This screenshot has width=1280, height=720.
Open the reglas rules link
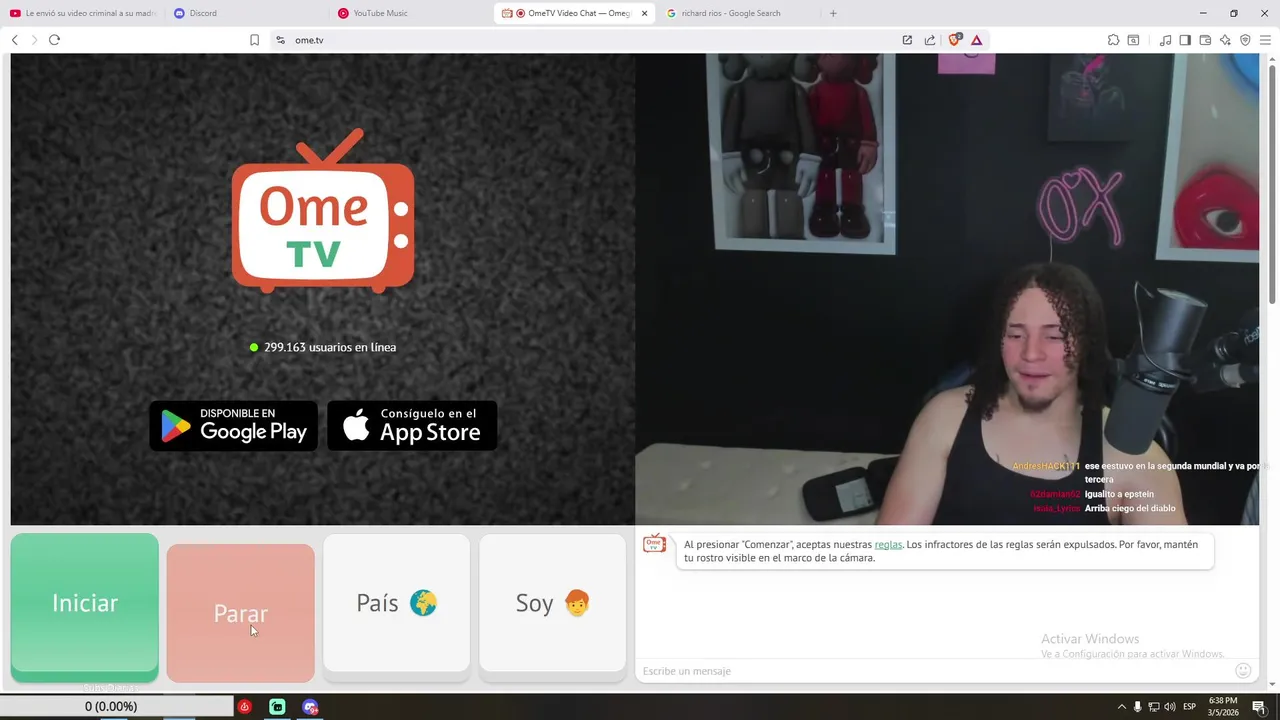(x=888, y=545)
